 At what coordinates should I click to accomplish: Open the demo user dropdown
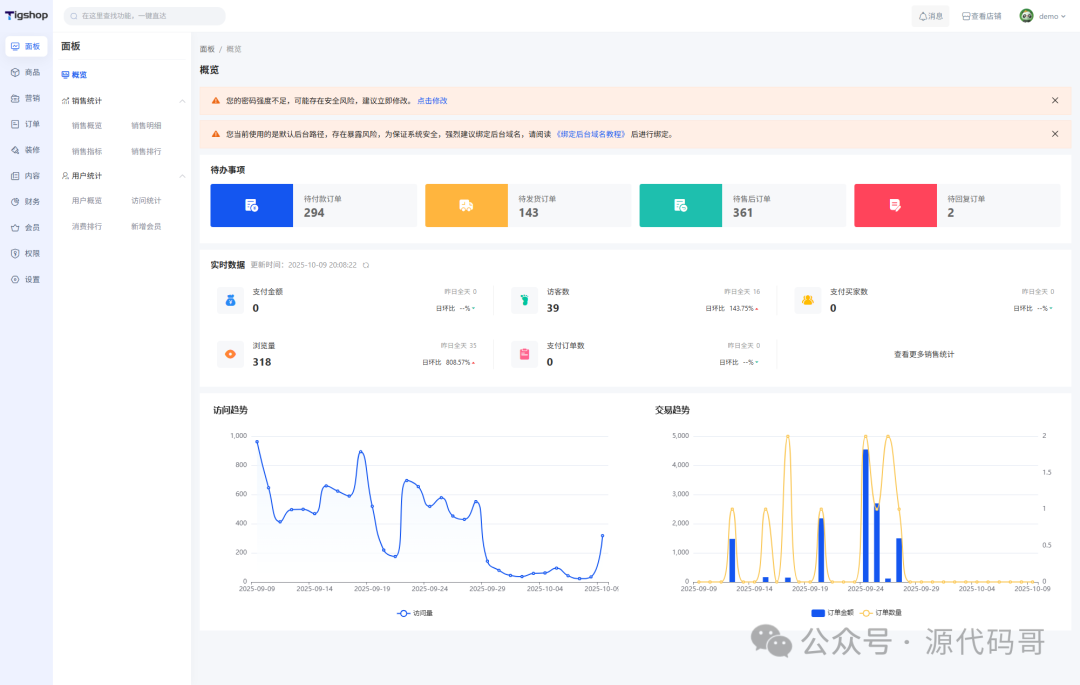tap(1042, 16)
